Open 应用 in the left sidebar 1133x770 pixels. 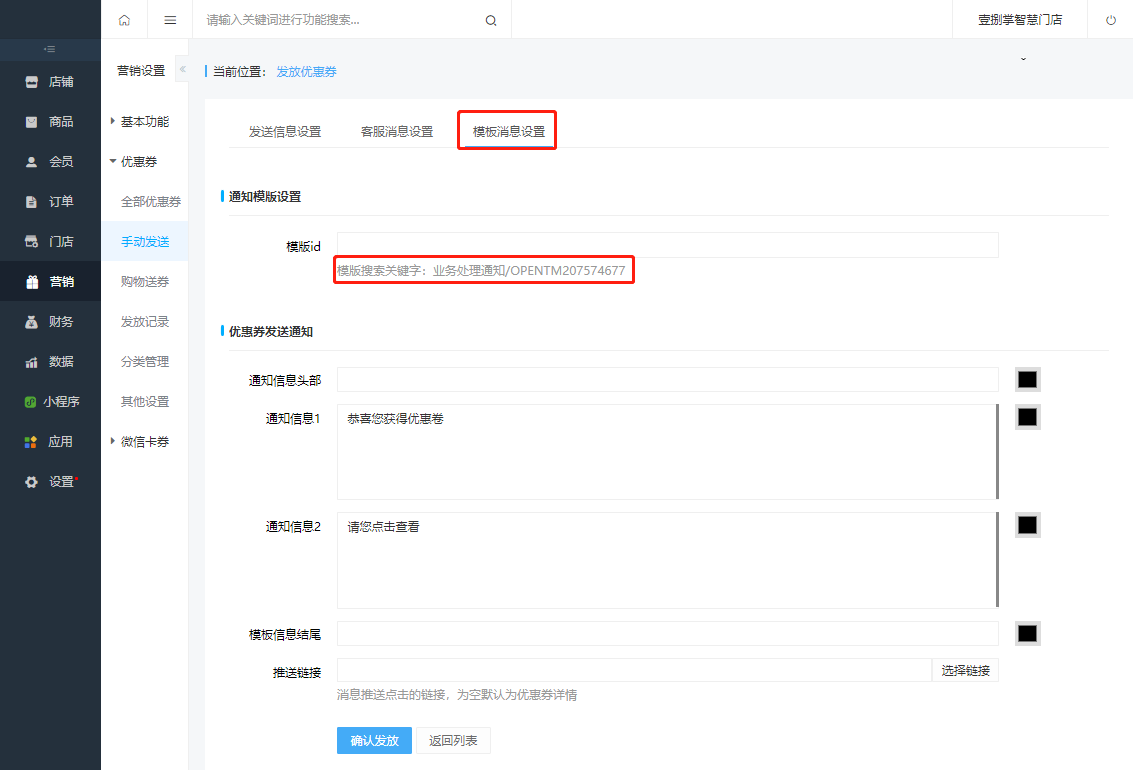50,441
